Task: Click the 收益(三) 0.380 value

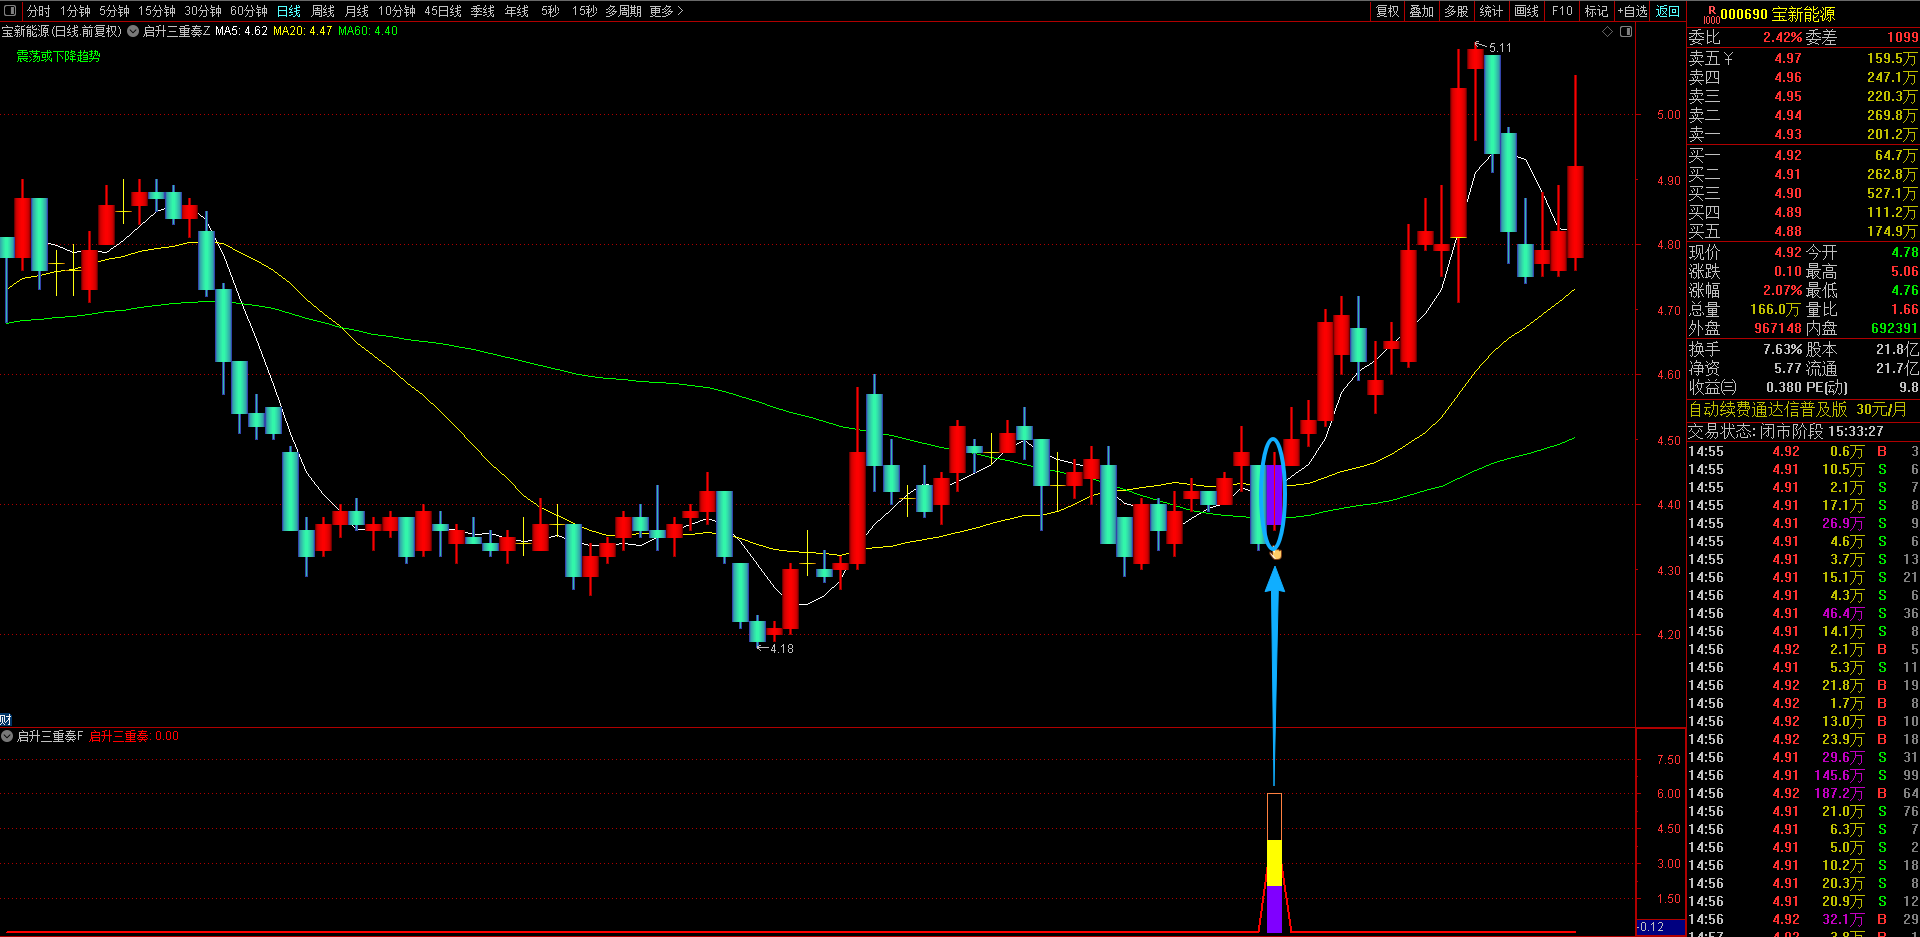Action: pyautogui.click(x=1783, y=388)
